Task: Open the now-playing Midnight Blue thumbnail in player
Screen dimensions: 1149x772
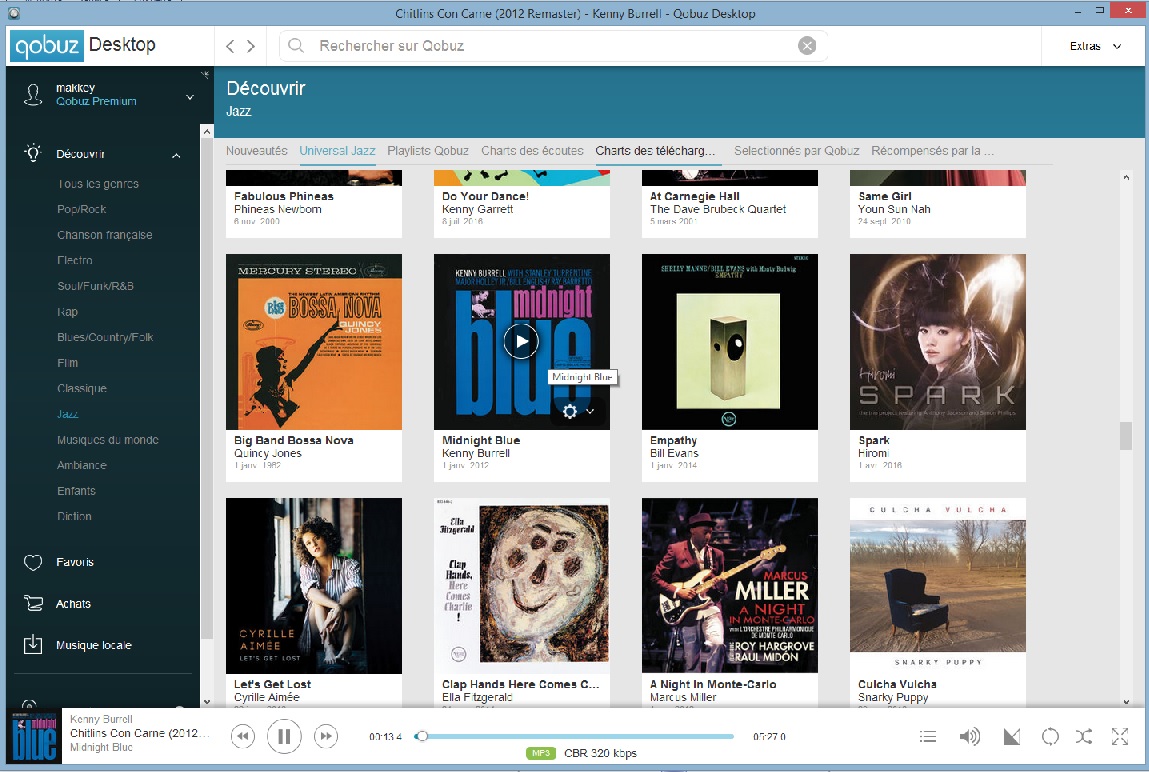Action: (34, 737)
